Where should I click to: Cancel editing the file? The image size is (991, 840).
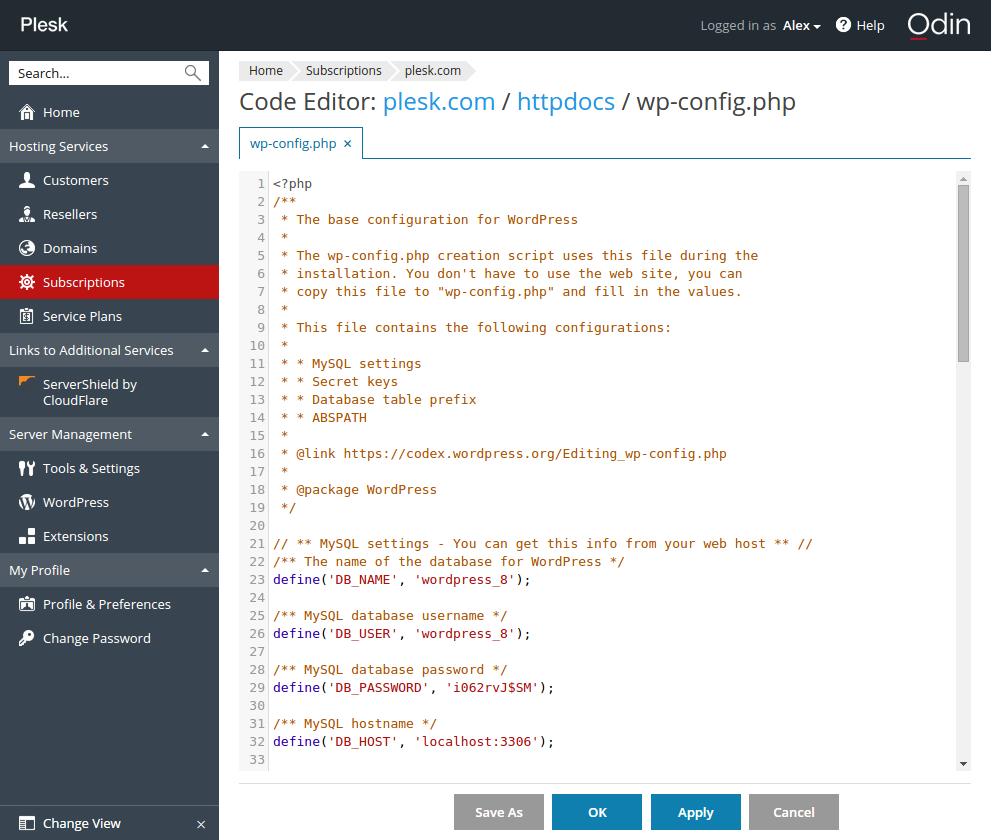(x=794, y=812)
